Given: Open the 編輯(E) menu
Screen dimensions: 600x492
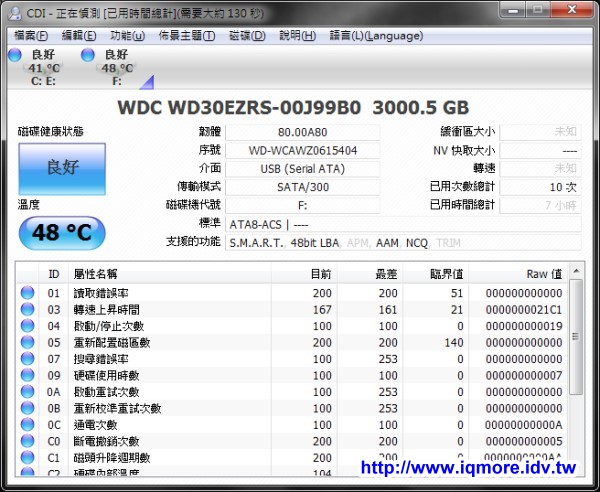Looking at the screenshot, I should coord(79,36).
